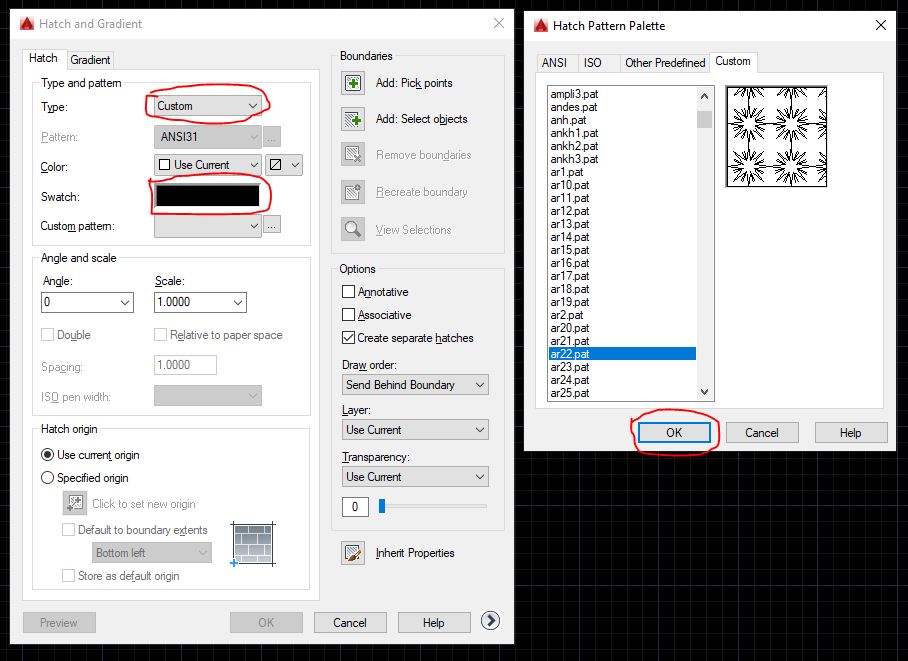
Task: Open View Selections
Action: pos(351,229)
